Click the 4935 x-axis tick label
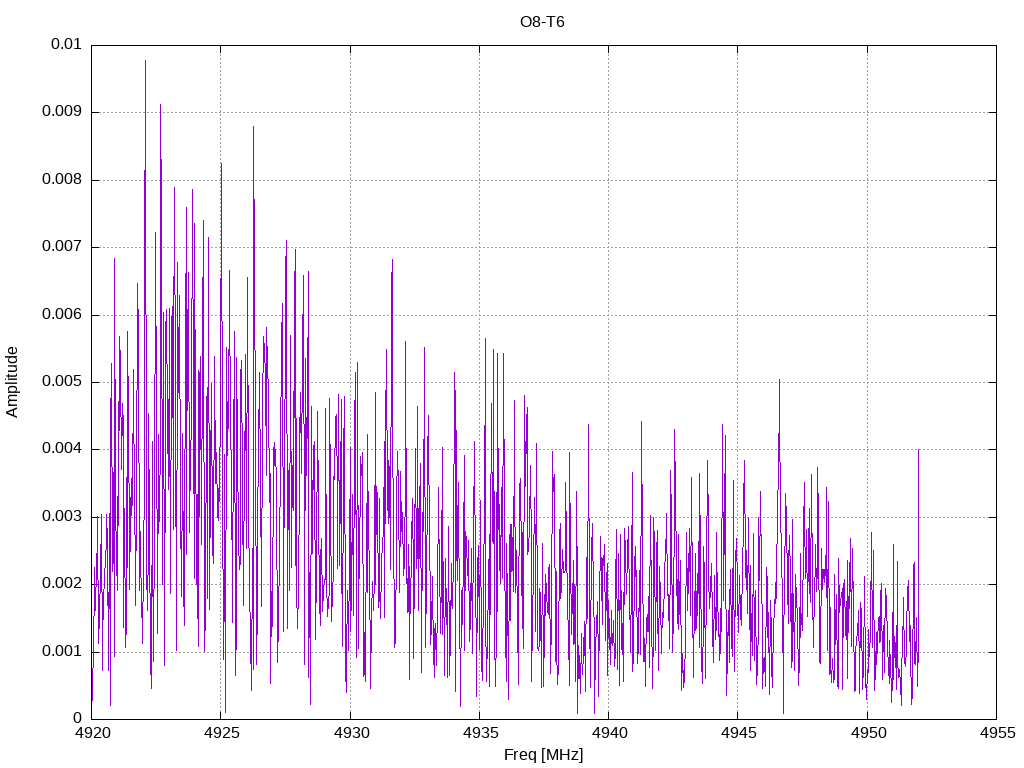1024x768 pixels. pos(481,733)
